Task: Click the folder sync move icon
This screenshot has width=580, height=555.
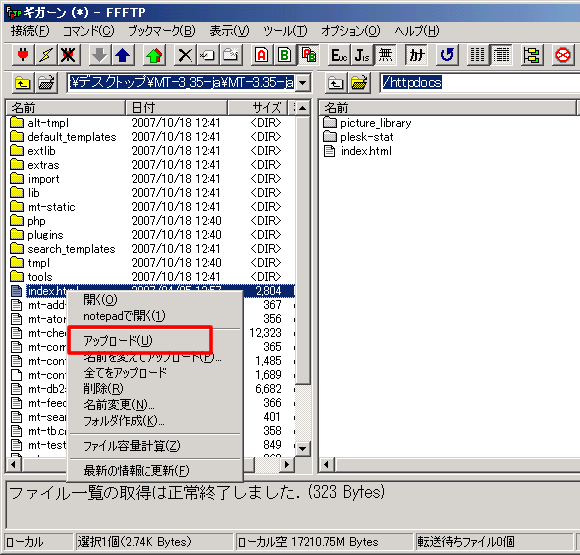Action: tap(532, 55)
